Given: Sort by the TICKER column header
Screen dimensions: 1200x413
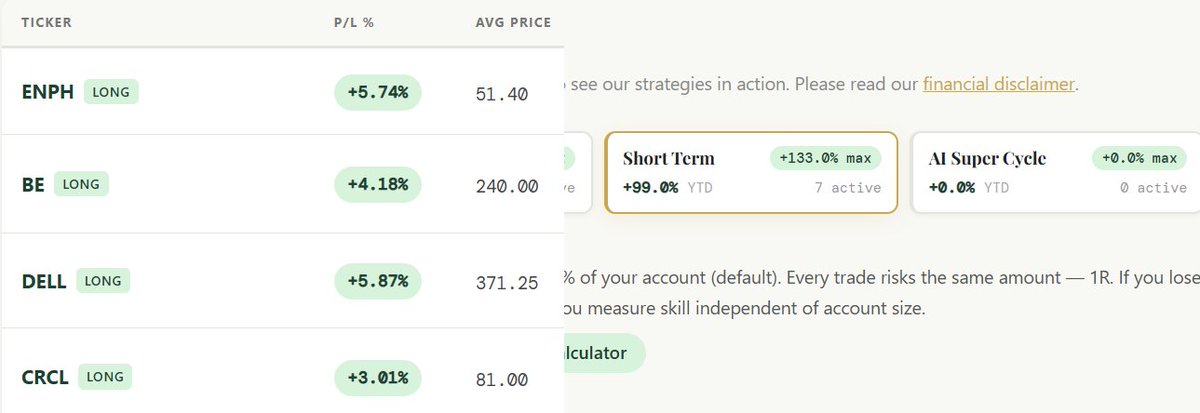Looking at the screenshot, I should (46, 22).
